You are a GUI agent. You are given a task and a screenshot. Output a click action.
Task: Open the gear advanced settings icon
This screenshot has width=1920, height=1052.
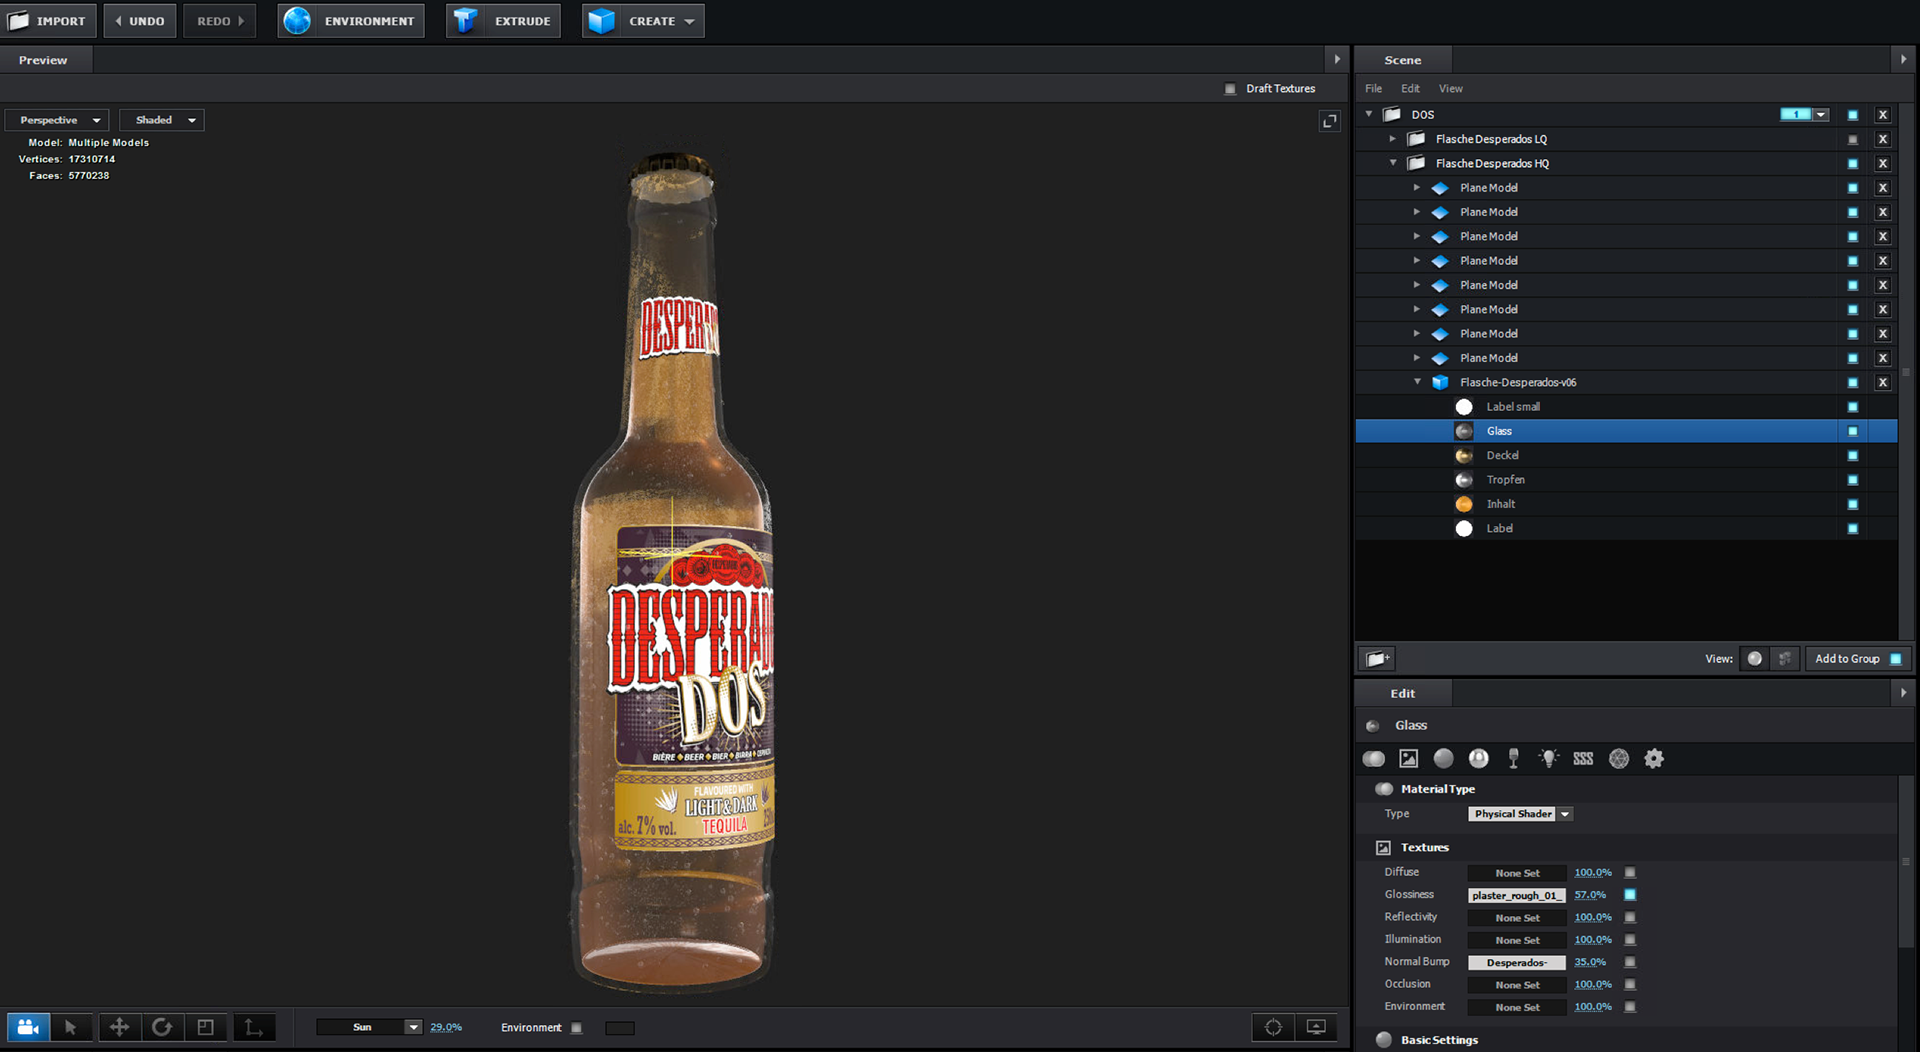pyautogui.click(x=1654, y=759)
